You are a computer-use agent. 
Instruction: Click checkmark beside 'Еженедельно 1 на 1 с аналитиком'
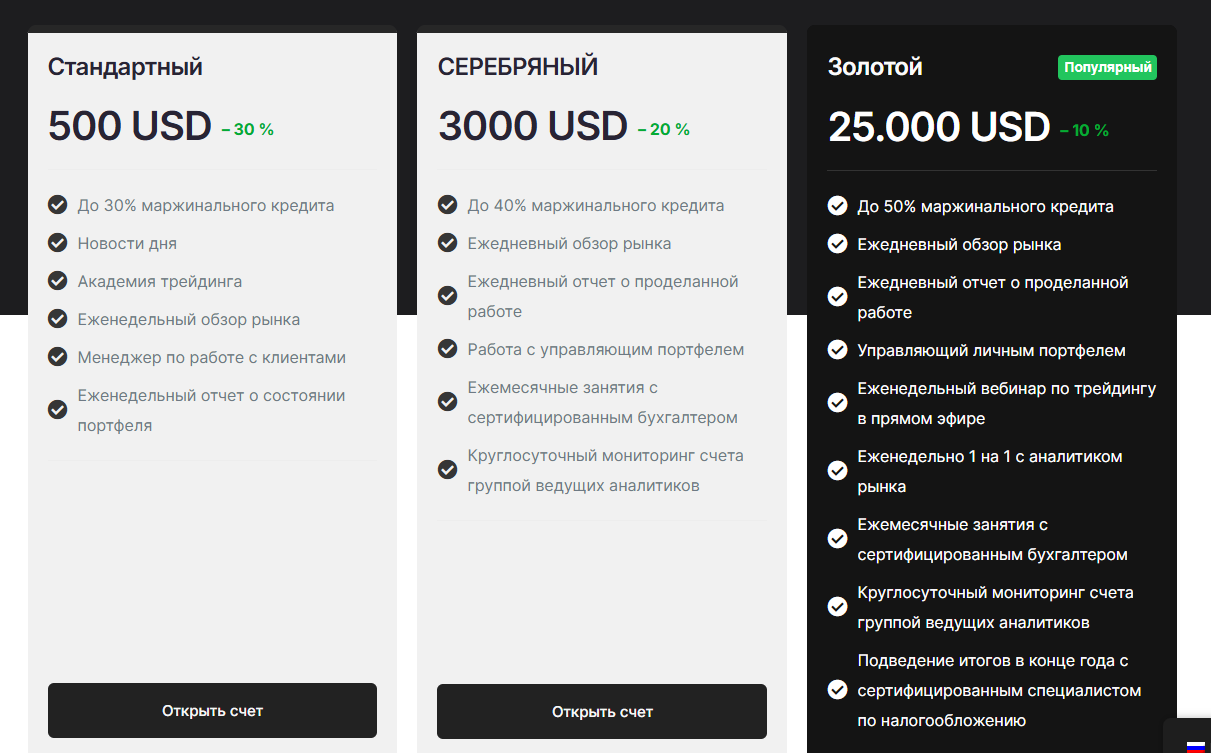click(x=838, y=471)
